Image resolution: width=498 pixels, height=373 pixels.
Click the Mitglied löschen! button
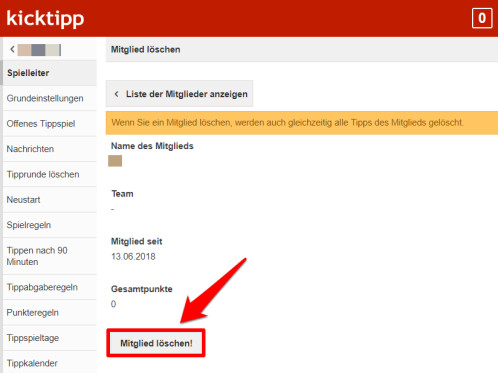(x=156, y=343)
